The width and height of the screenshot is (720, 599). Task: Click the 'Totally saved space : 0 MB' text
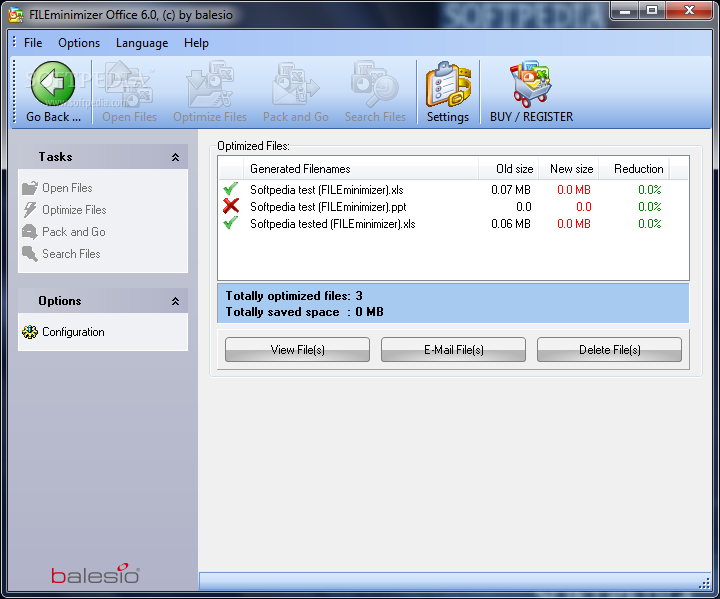pos(304,312)
